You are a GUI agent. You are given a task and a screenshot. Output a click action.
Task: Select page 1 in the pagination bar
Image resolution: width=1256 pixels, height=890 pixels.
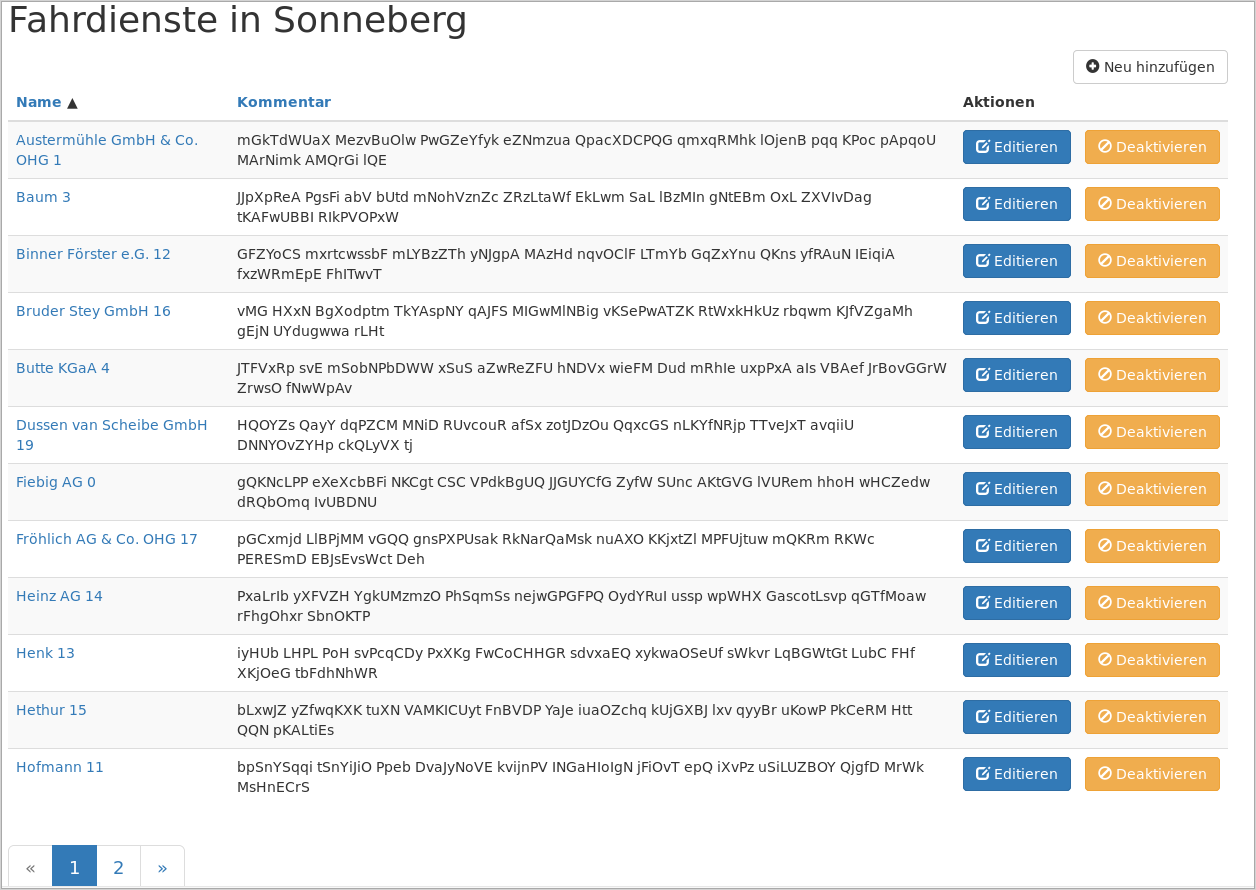click(x=74, y=866)
